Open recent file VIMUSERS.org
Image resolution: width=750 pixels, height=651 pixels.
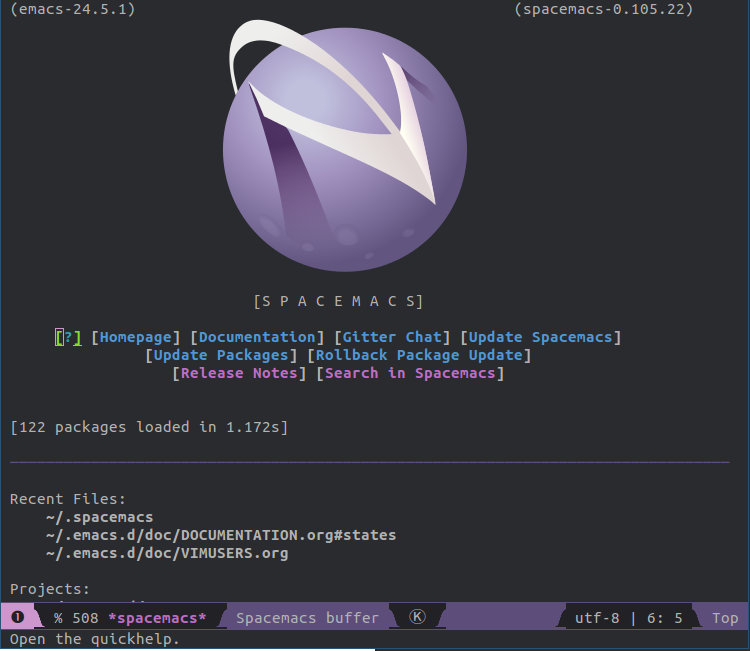pyautogui.click(x=167, y=553)
